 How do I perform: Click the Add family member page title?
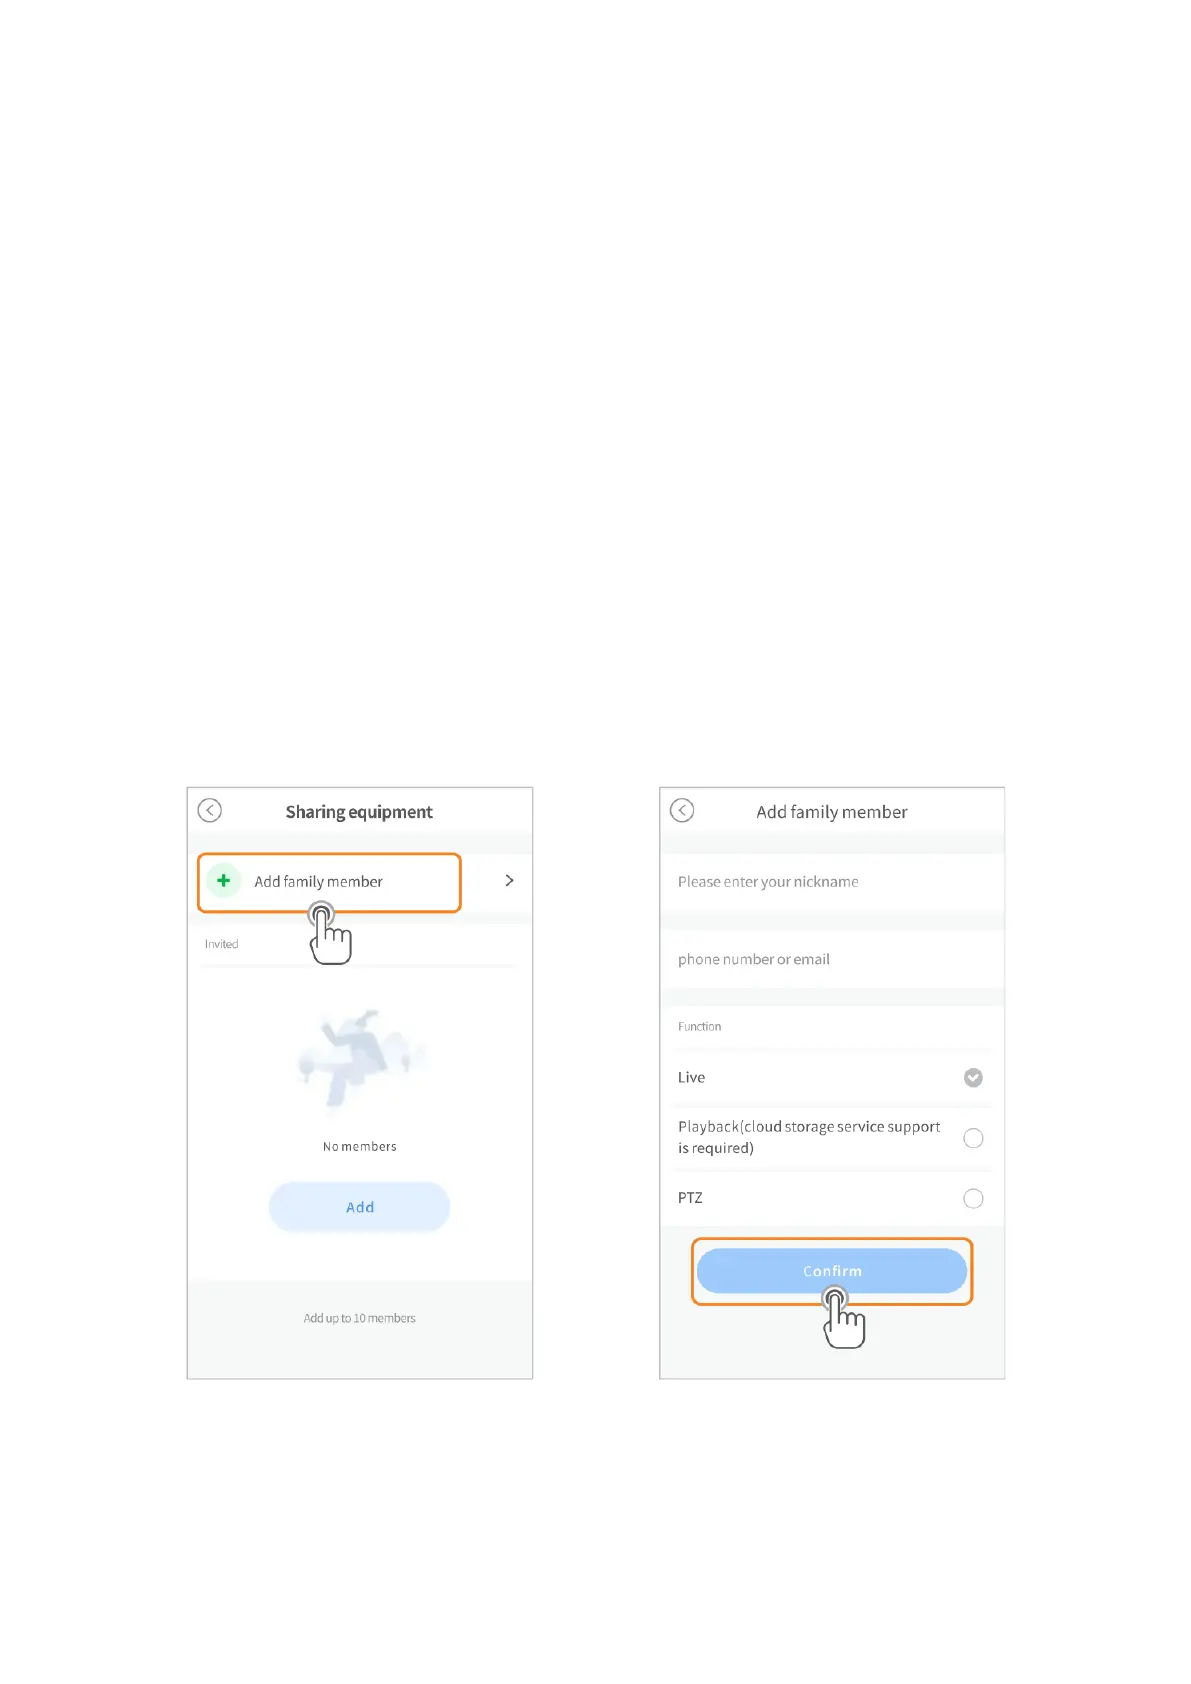coord(832,812)
